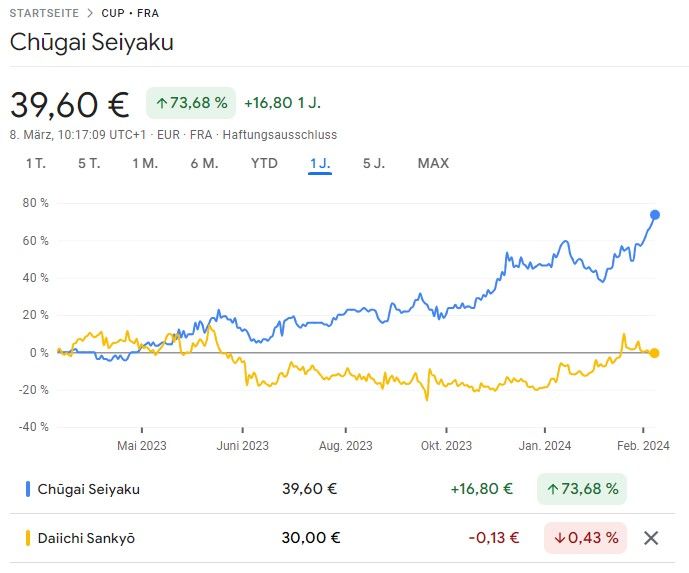Remove Daiichi Sankyō comparison with X icon
689x573 pixels.
click(x=651, y=538)
